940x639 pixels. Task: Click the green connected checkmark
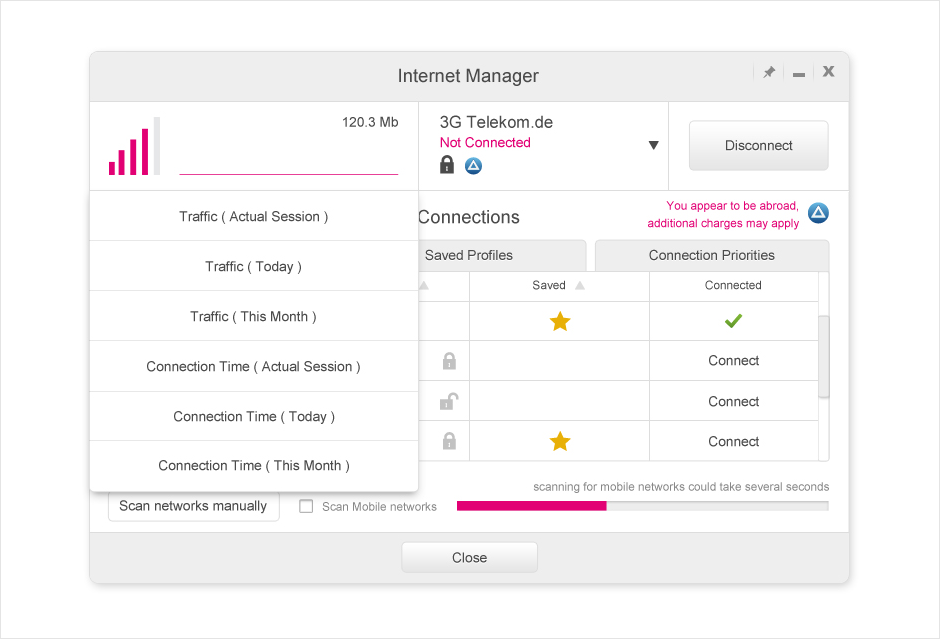[733, 321]
